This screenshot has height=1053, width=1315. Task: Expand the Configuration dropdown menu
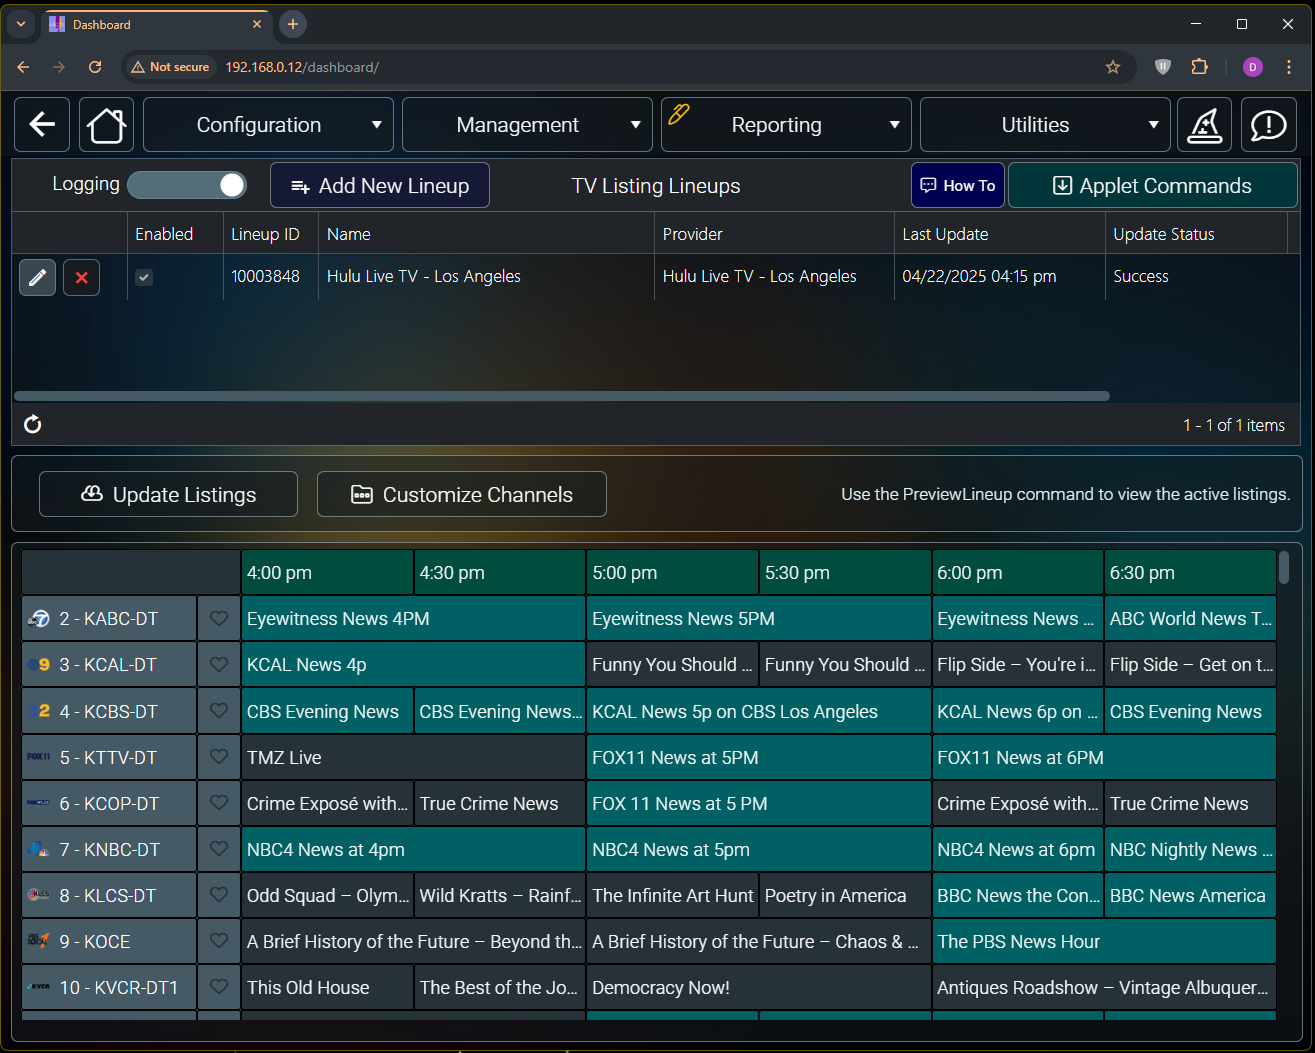tap(268, 125)
